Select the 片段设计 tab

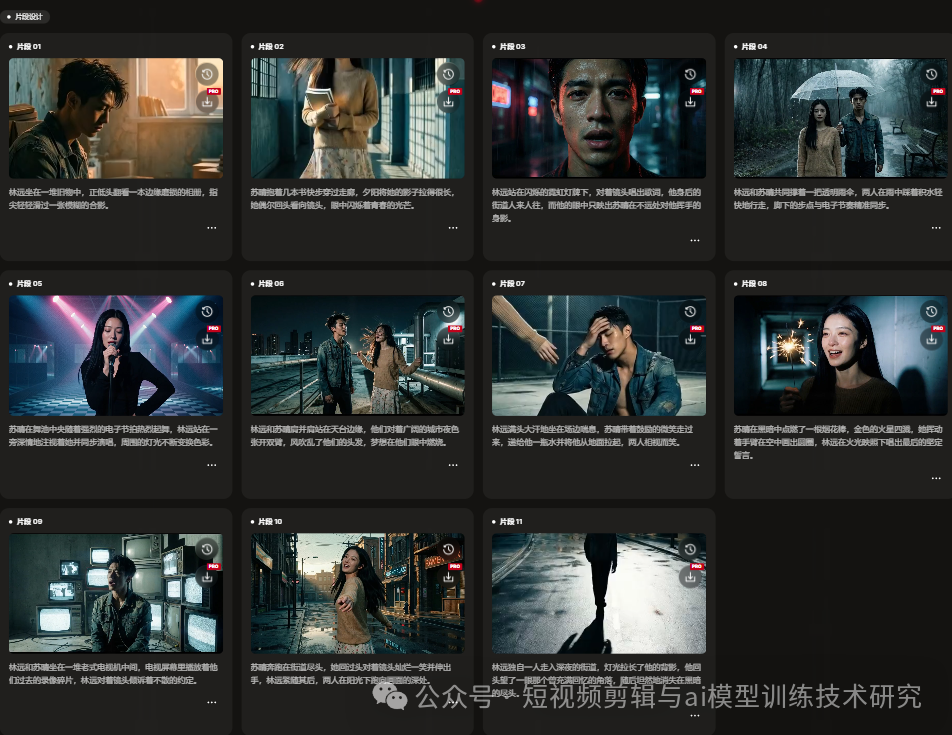(x=25, y=16)
